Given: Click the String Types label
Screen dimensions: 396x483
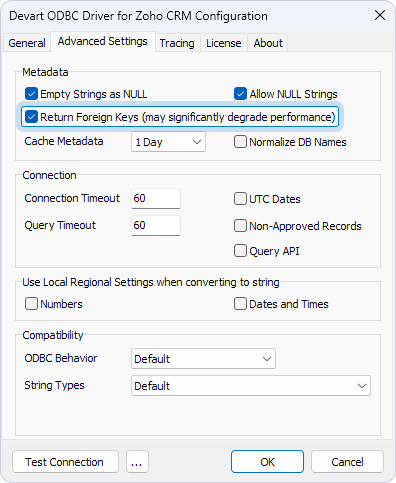Looking at the screenshot, I should (x=54, y=385).
